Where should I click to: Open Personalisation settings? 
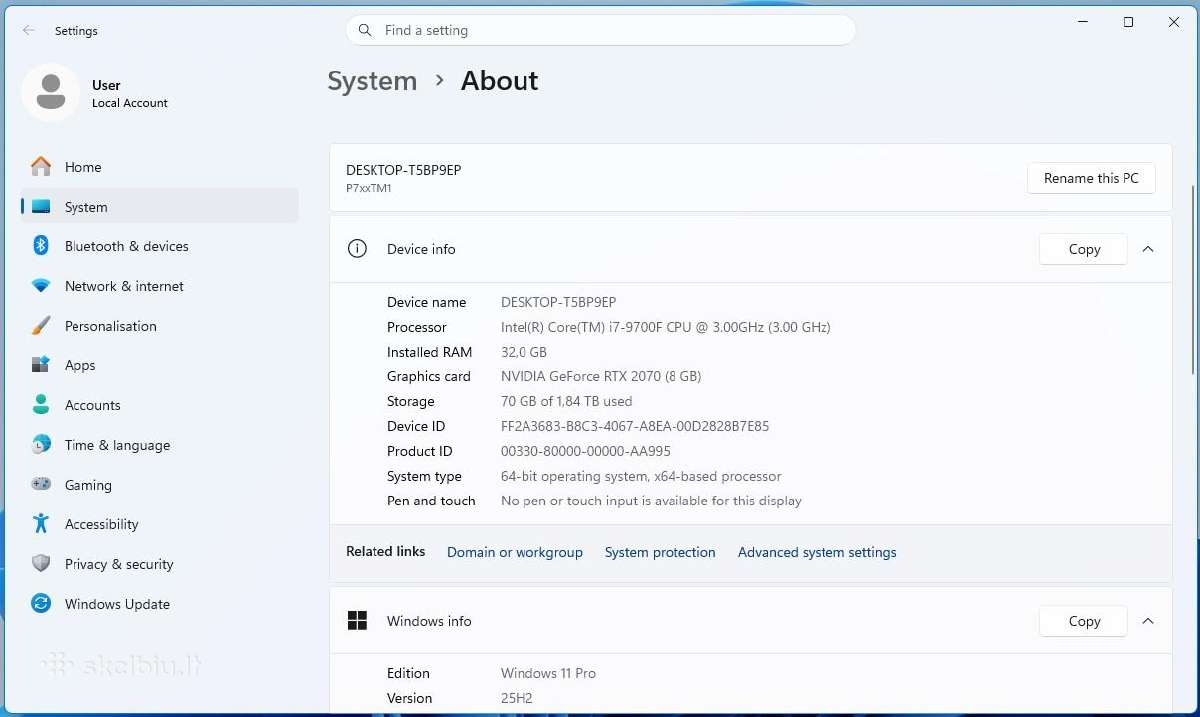160,326
